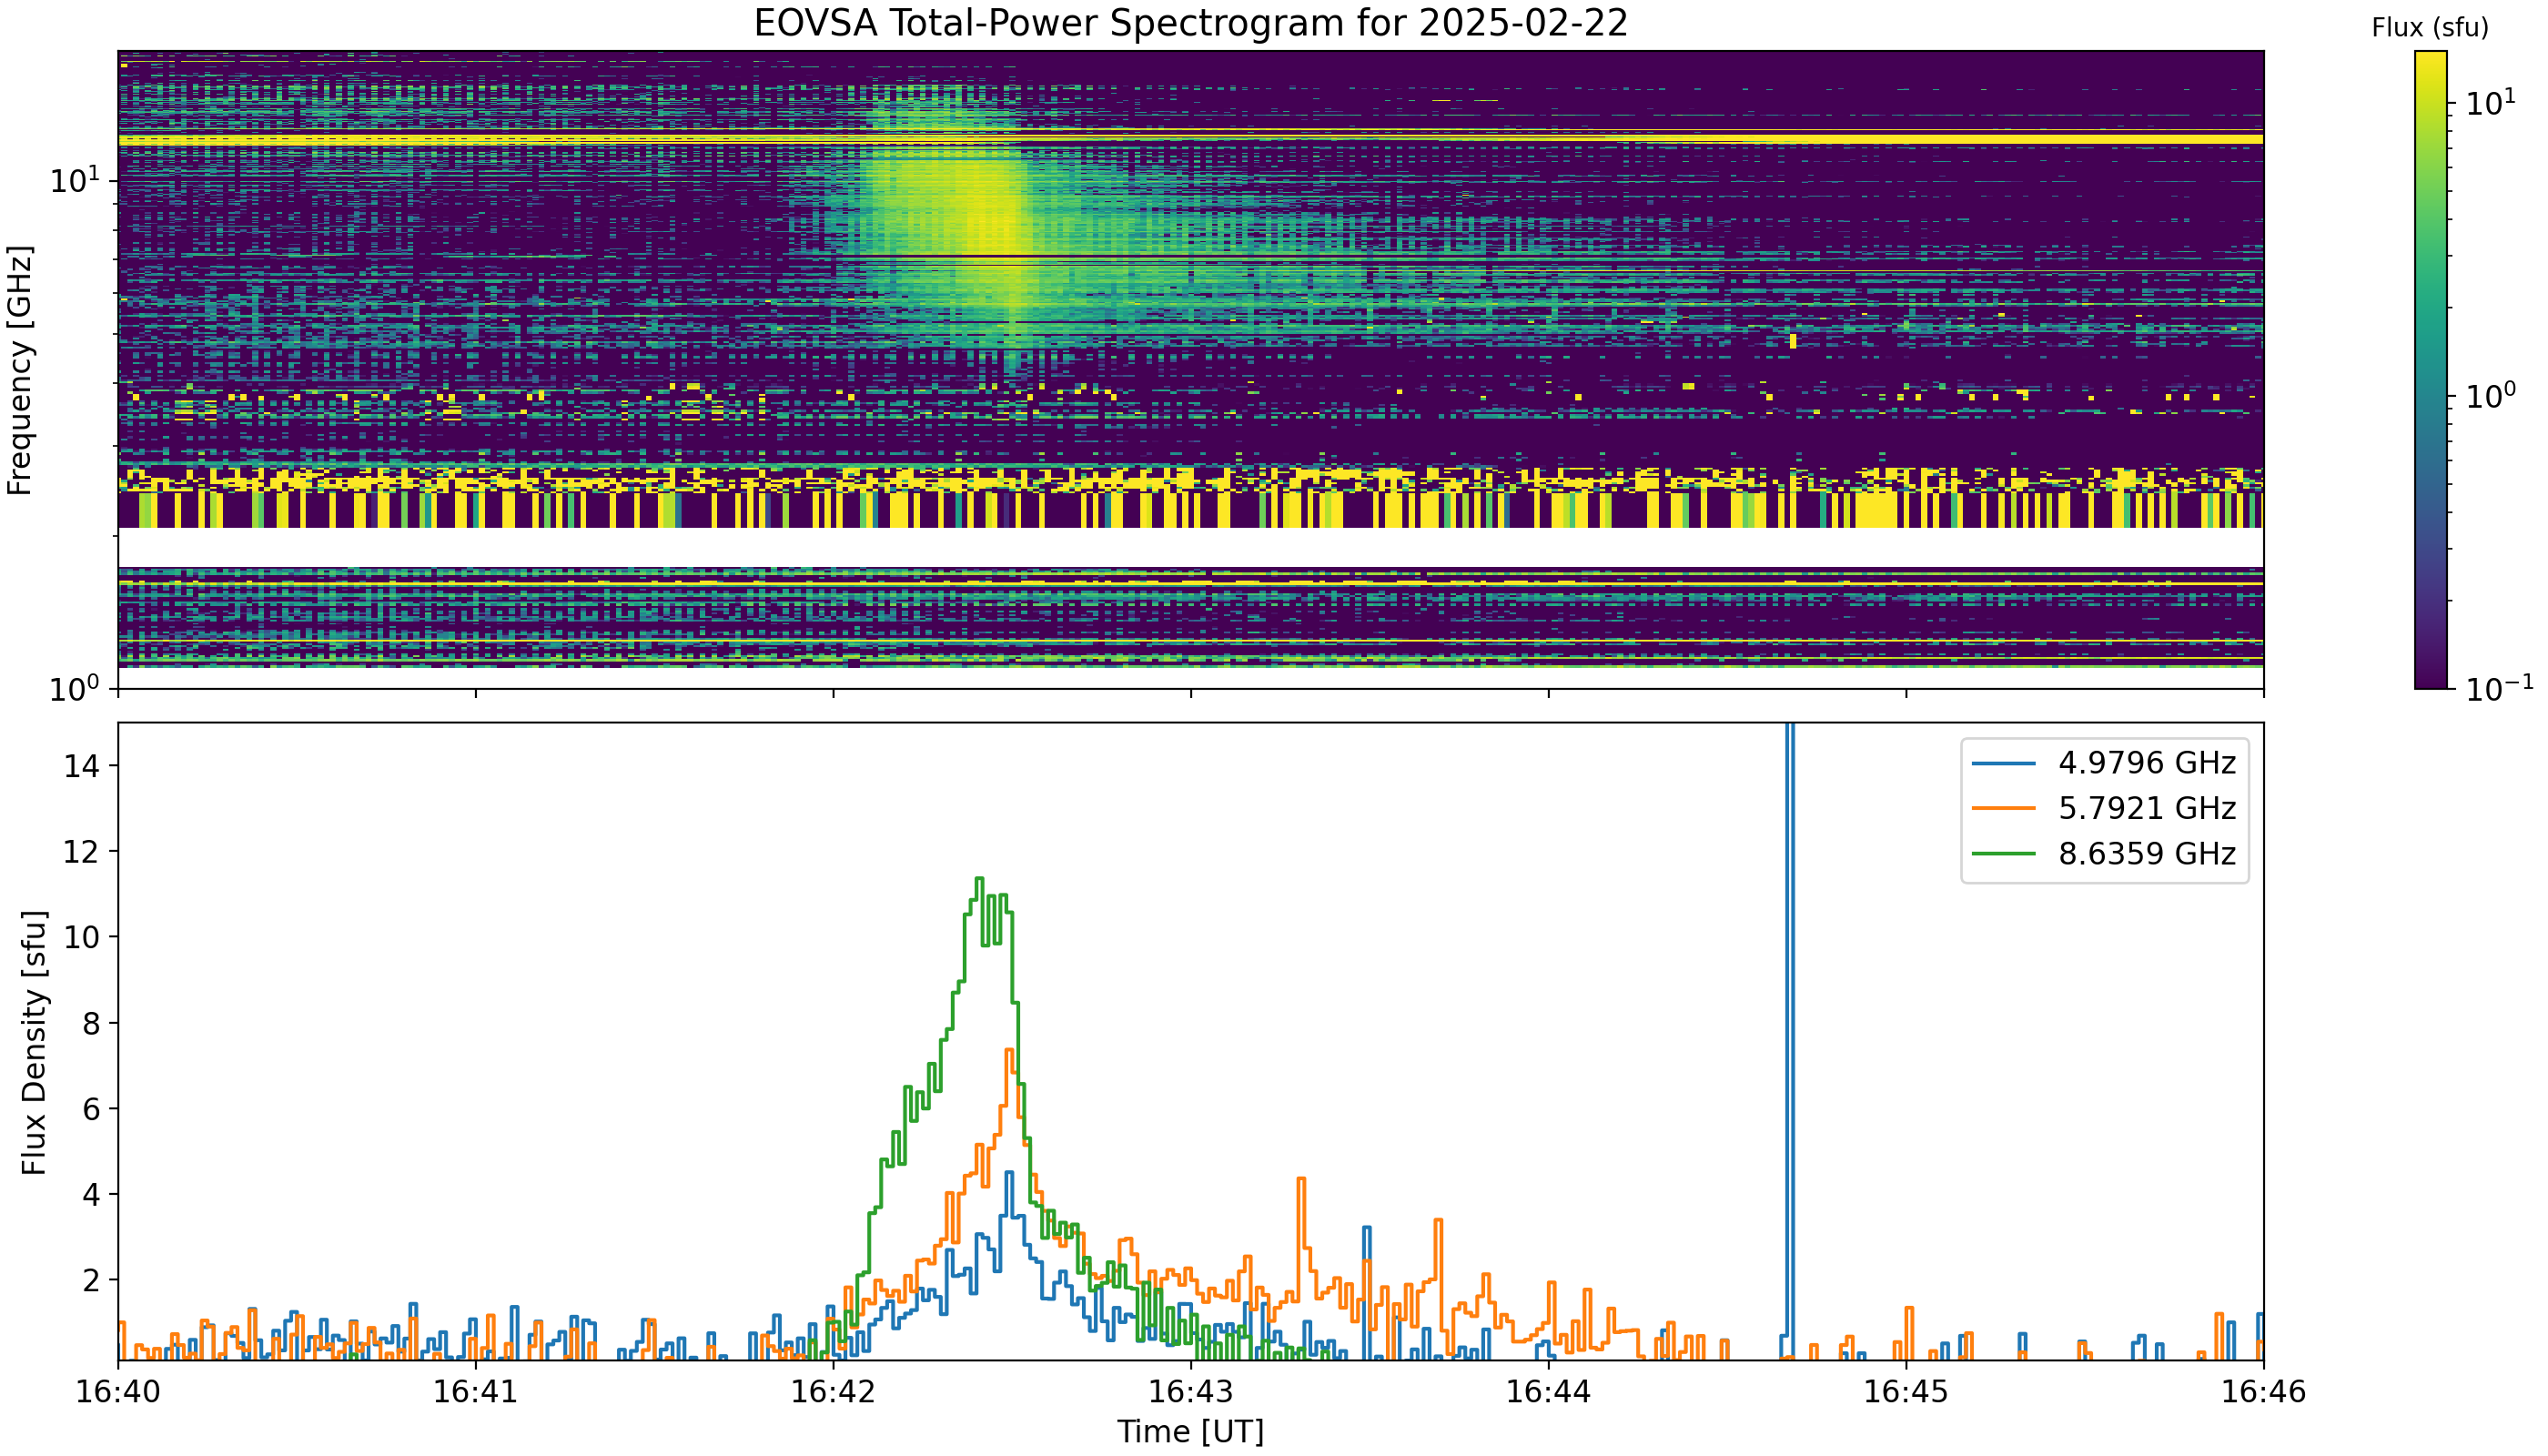Click the orange legend line sample

tap(2004, 809)
